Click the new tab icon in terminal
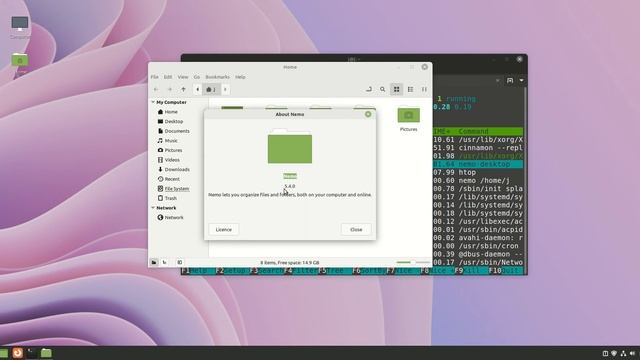Viewport: 640px width, 360px height. (x=510, y=80)
